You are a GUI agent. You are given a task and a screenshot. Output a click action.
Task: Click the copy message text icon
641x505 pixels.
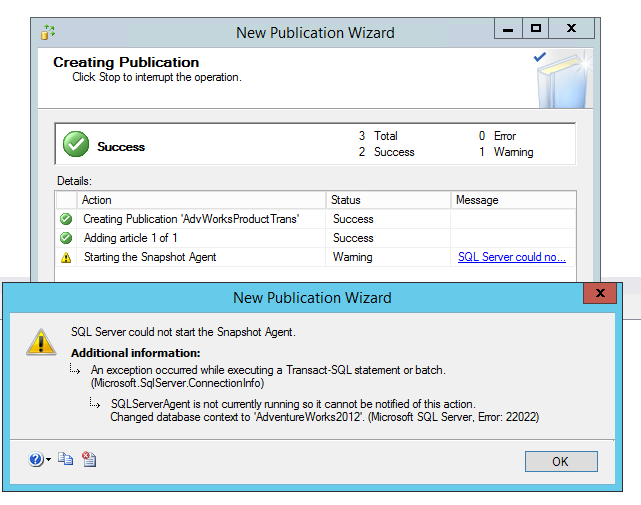66,460
